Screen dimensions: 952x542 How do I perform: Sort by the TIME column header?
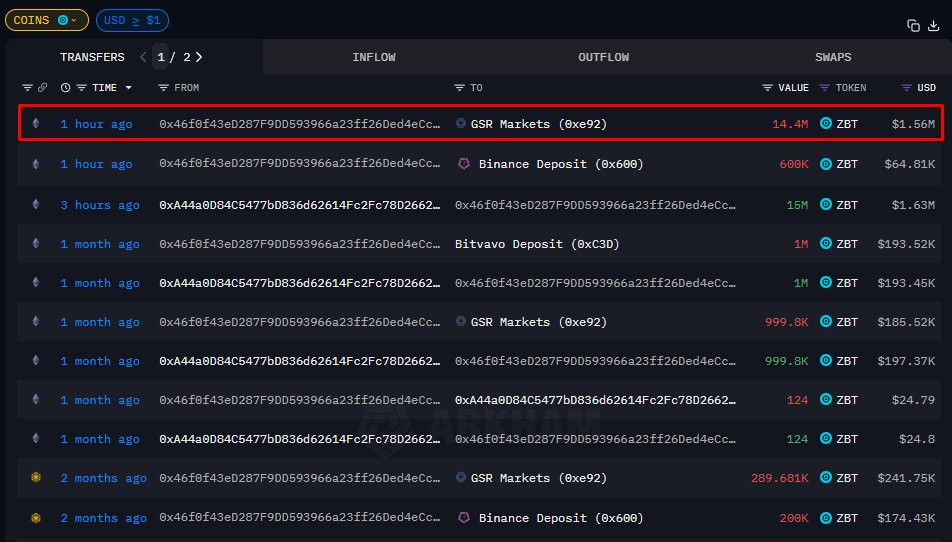[104, 88]
